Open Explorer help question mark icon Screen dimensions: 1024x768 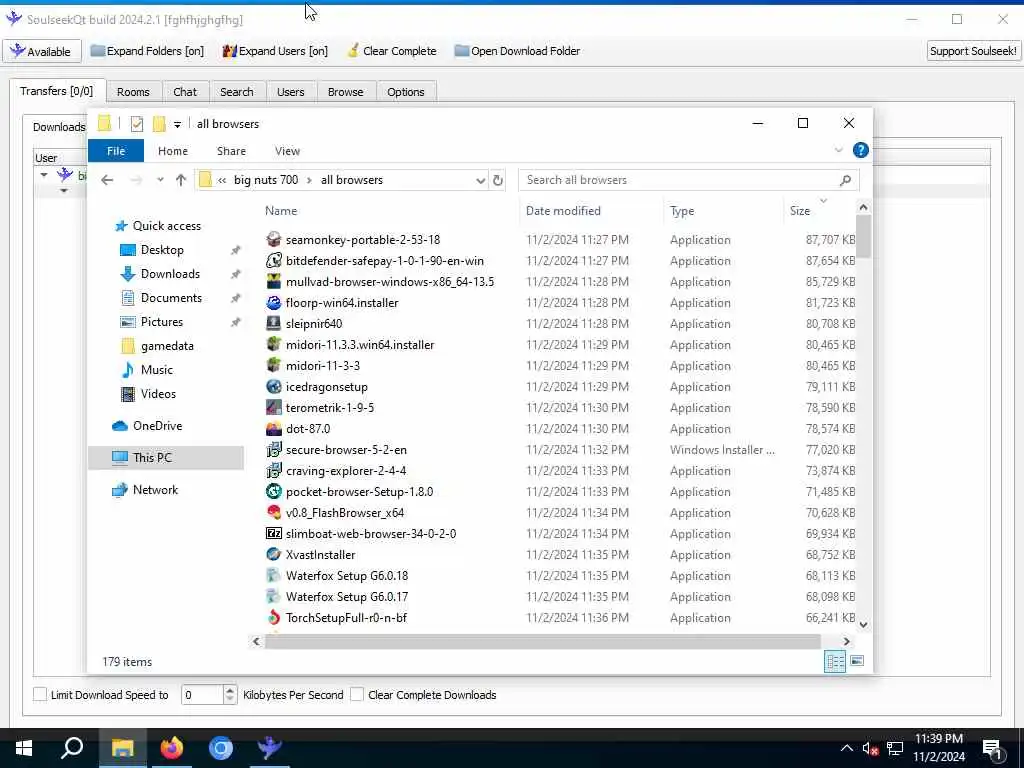click(860, 151)
